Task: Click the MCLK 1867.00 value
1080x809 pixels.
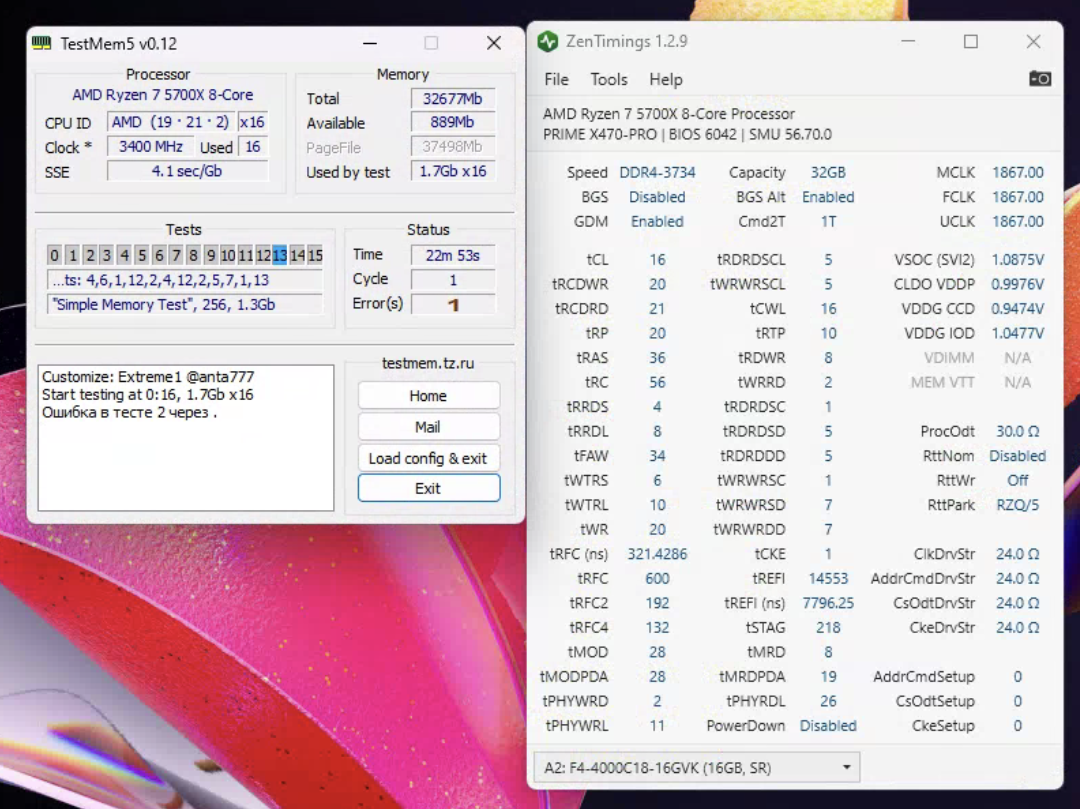Action: pyautogui.click(x=1017, y=172)
